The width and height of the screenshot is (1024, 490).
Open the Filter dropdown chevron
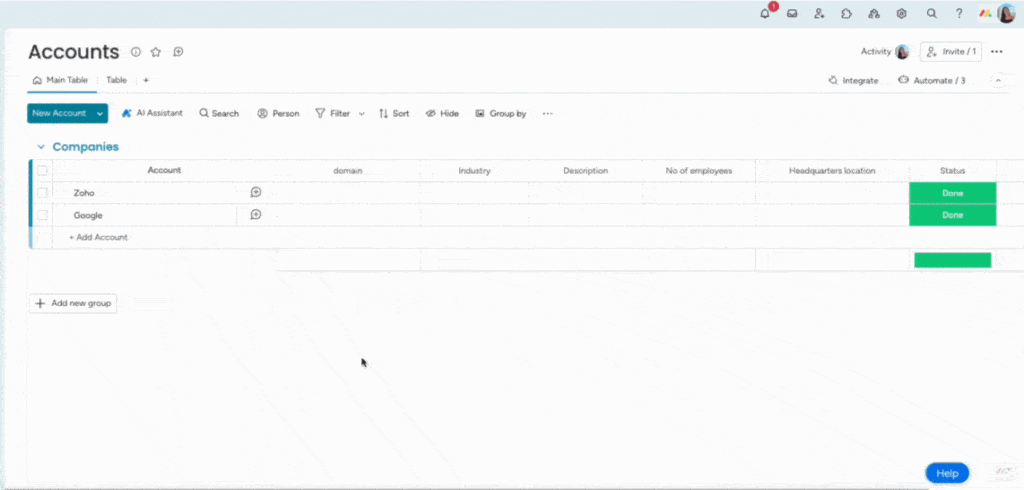click(362, 114)
